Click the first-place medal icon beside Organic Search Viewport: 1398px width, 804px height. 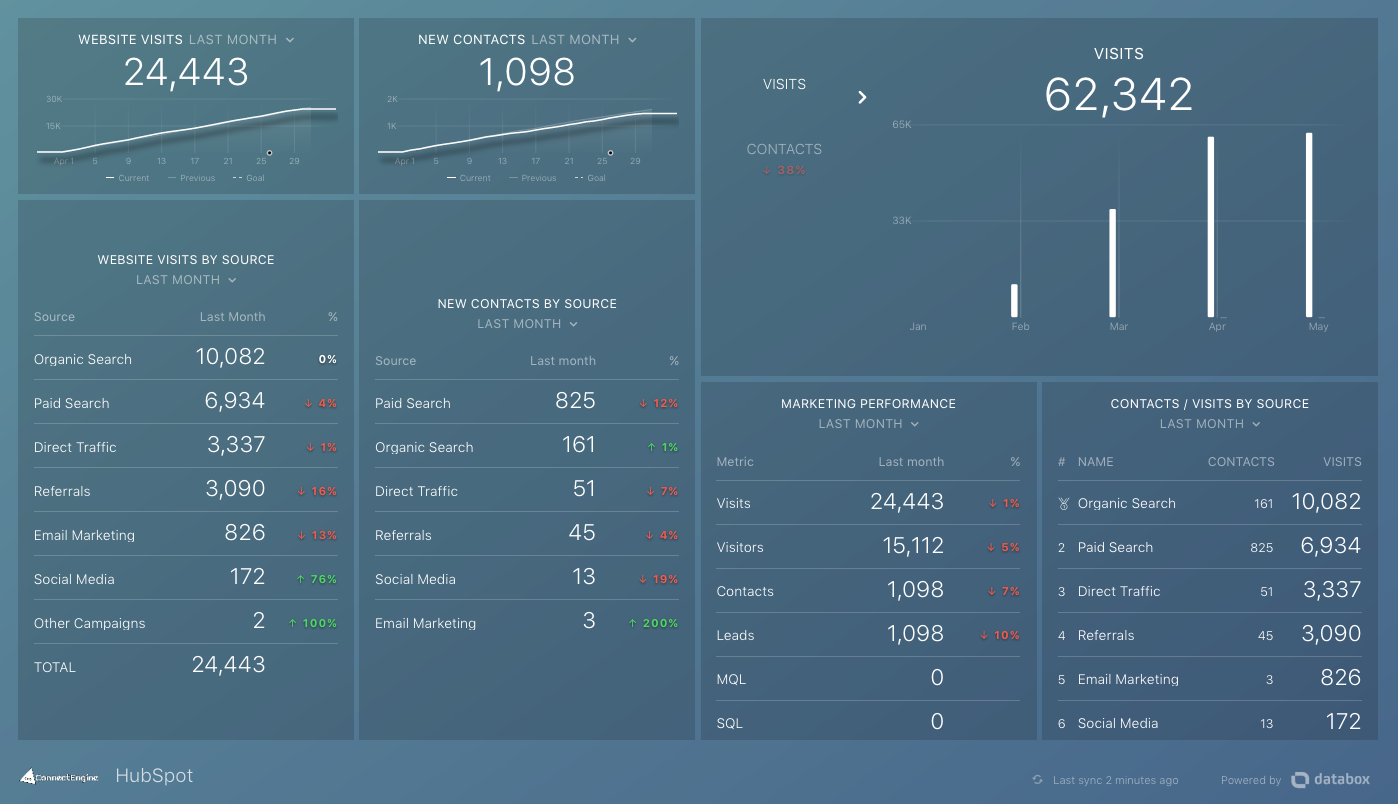[x=1062, y=503]
